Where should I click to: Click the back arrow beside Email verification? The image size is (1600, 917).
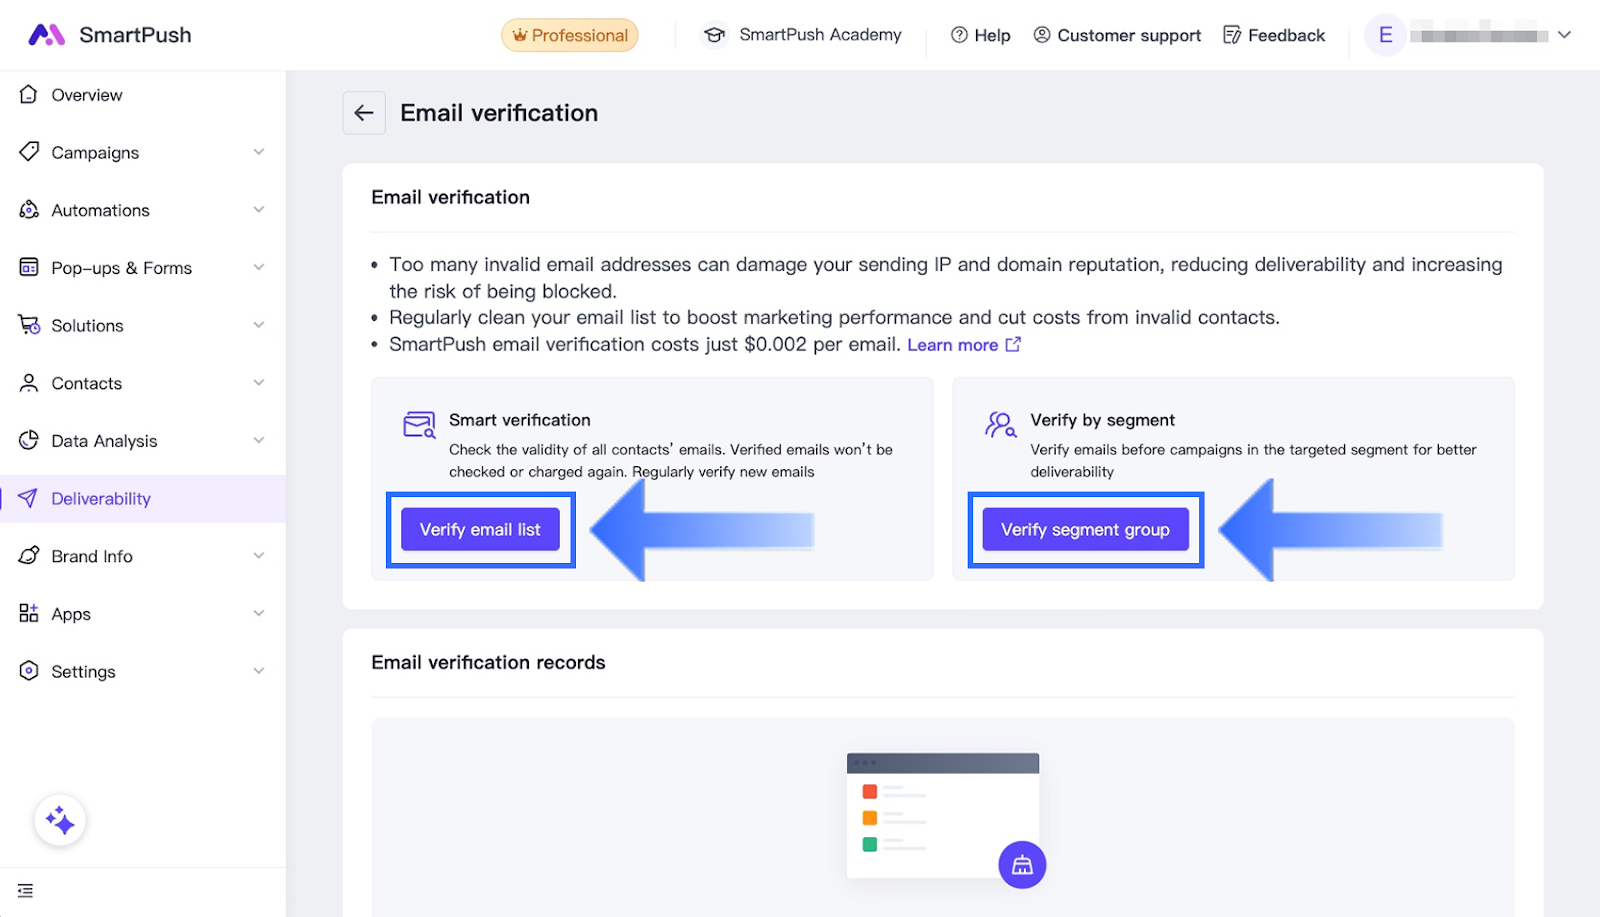point(364,113)
